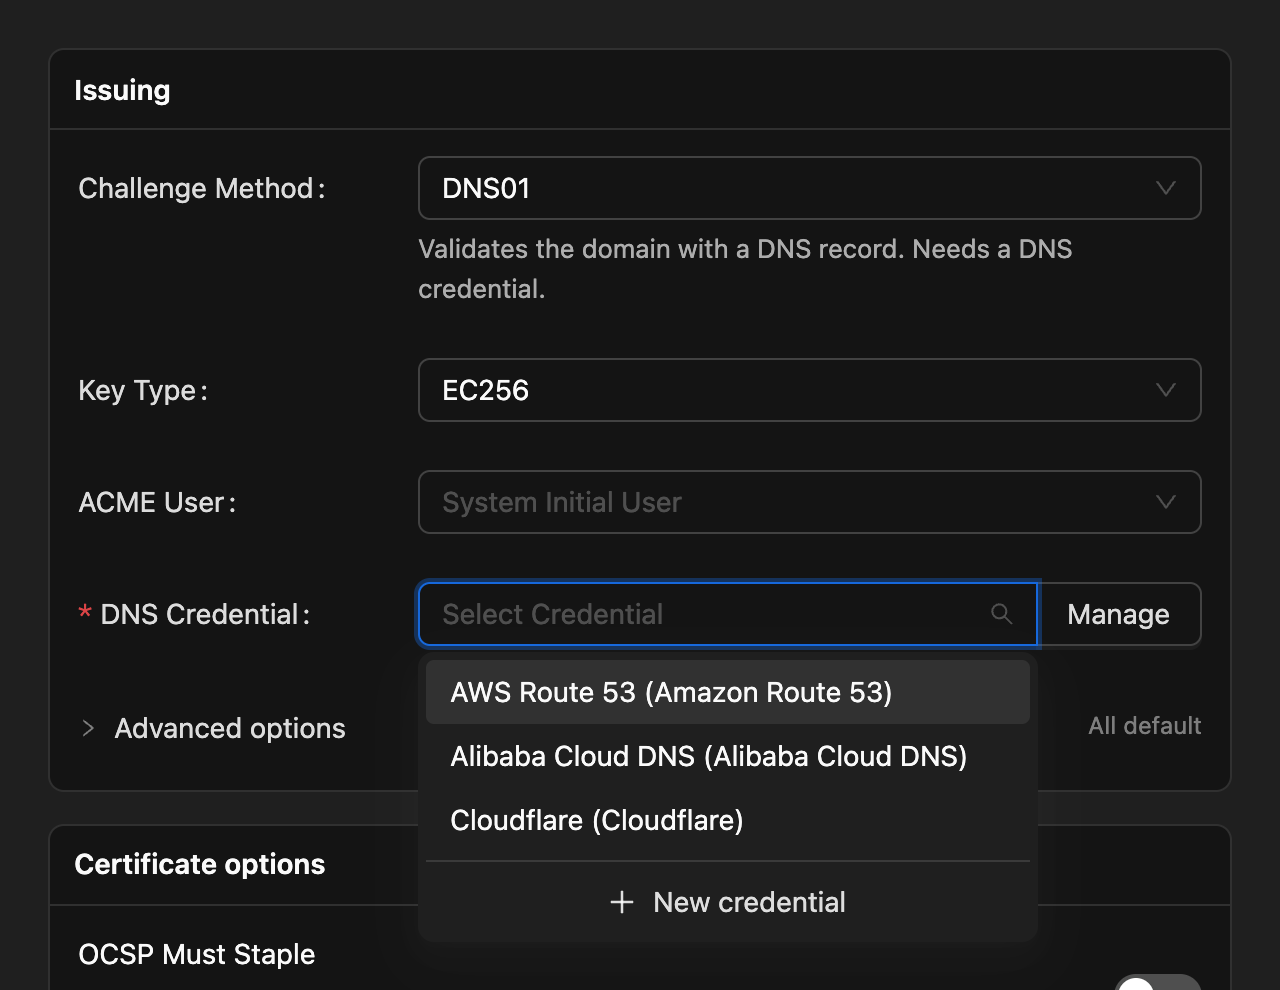The width and height of the screenshot is (1280, 990).
Task: Add a New credential
Action: pyautogui.click(x=728, y=902)
